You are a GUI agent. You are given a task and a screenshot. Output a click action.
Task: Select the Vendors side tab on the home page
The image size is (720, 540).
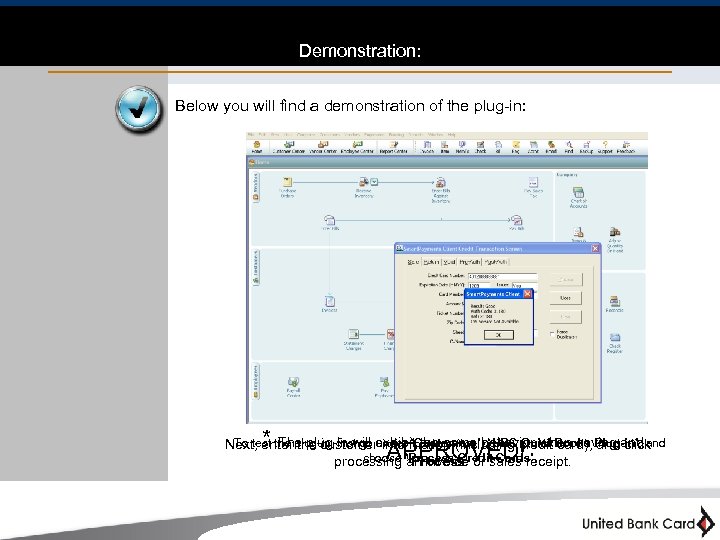pyautogui.click(x=256, y=187)
